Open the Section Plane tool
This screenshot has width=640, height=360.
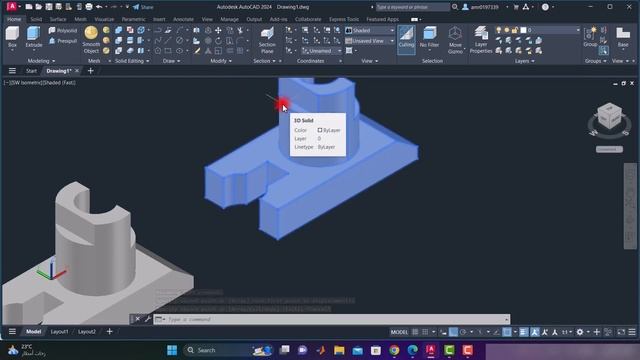(267, 40)
